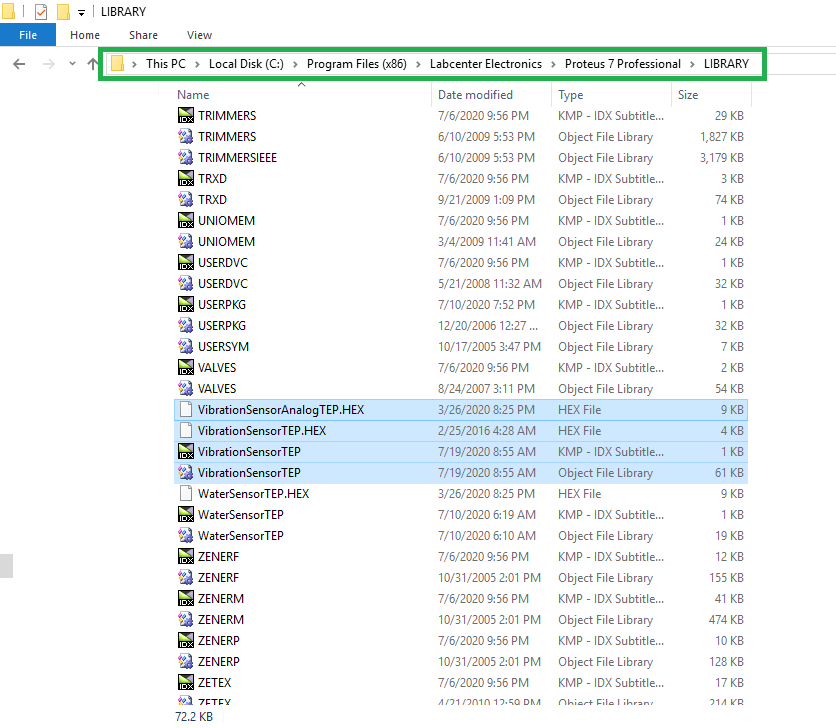Open the Home ribbon tab
836x728 pixels.
85,35
